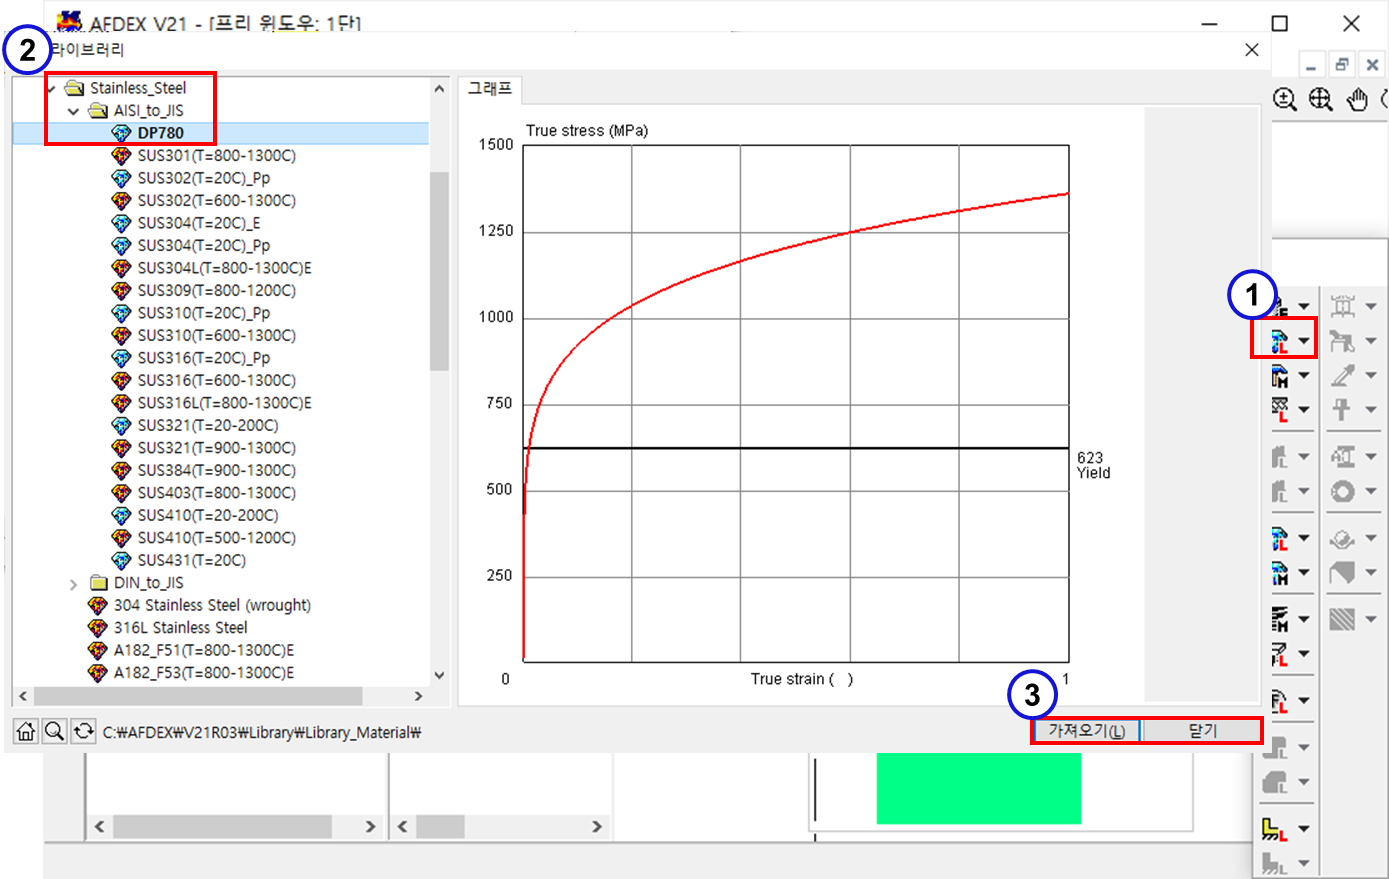Click the zoom in magnifier tool
Screen dimensions: 1389x879
(x=1285, y=99)
